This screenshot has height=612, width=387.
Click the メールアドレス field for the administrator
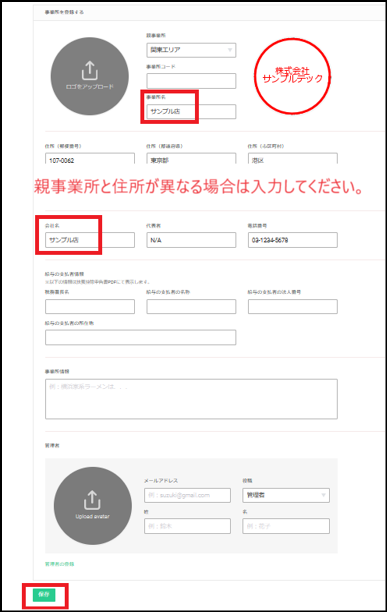187,495
